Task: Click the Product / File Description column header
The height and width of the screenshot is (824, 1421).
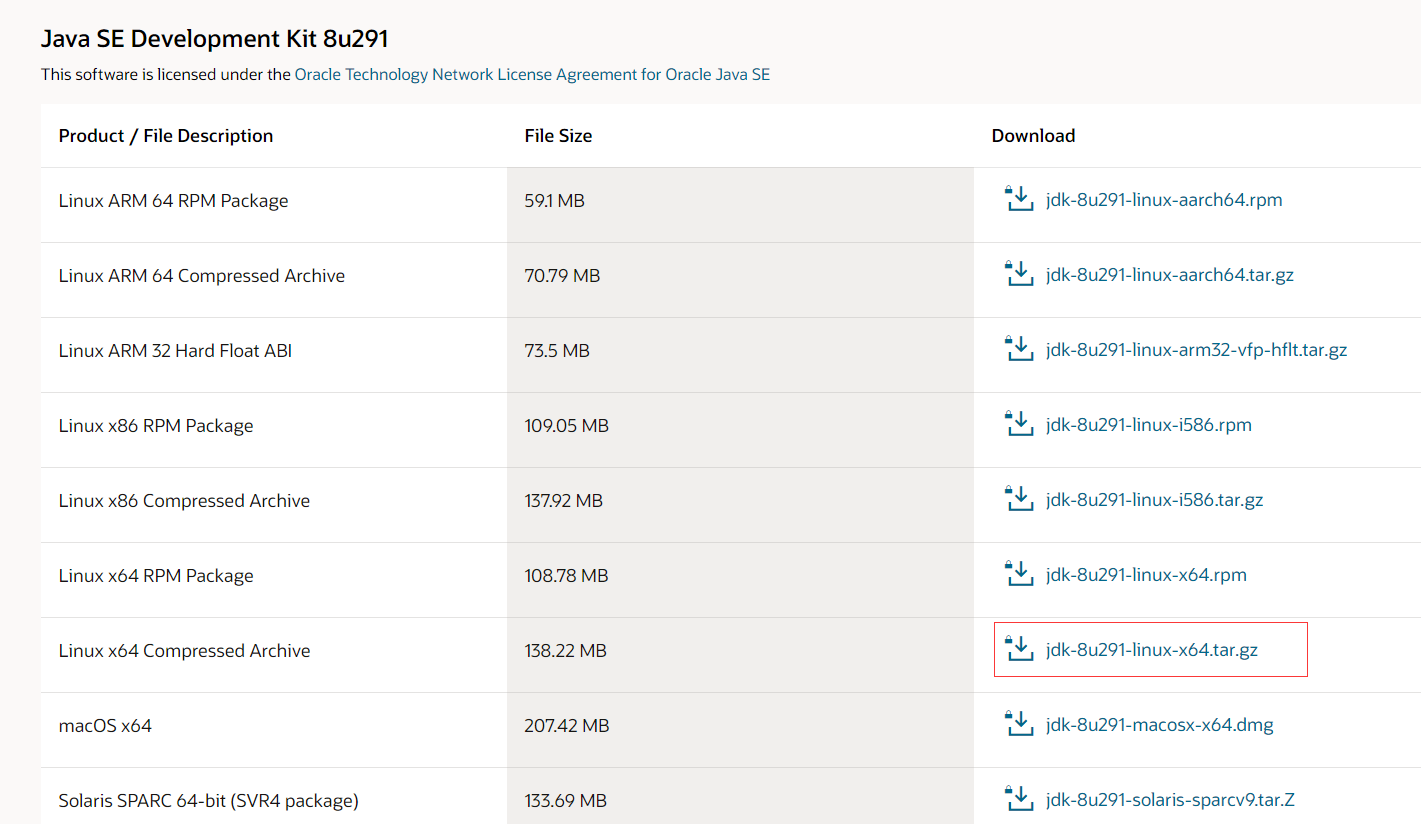Action: coord(166,136)
